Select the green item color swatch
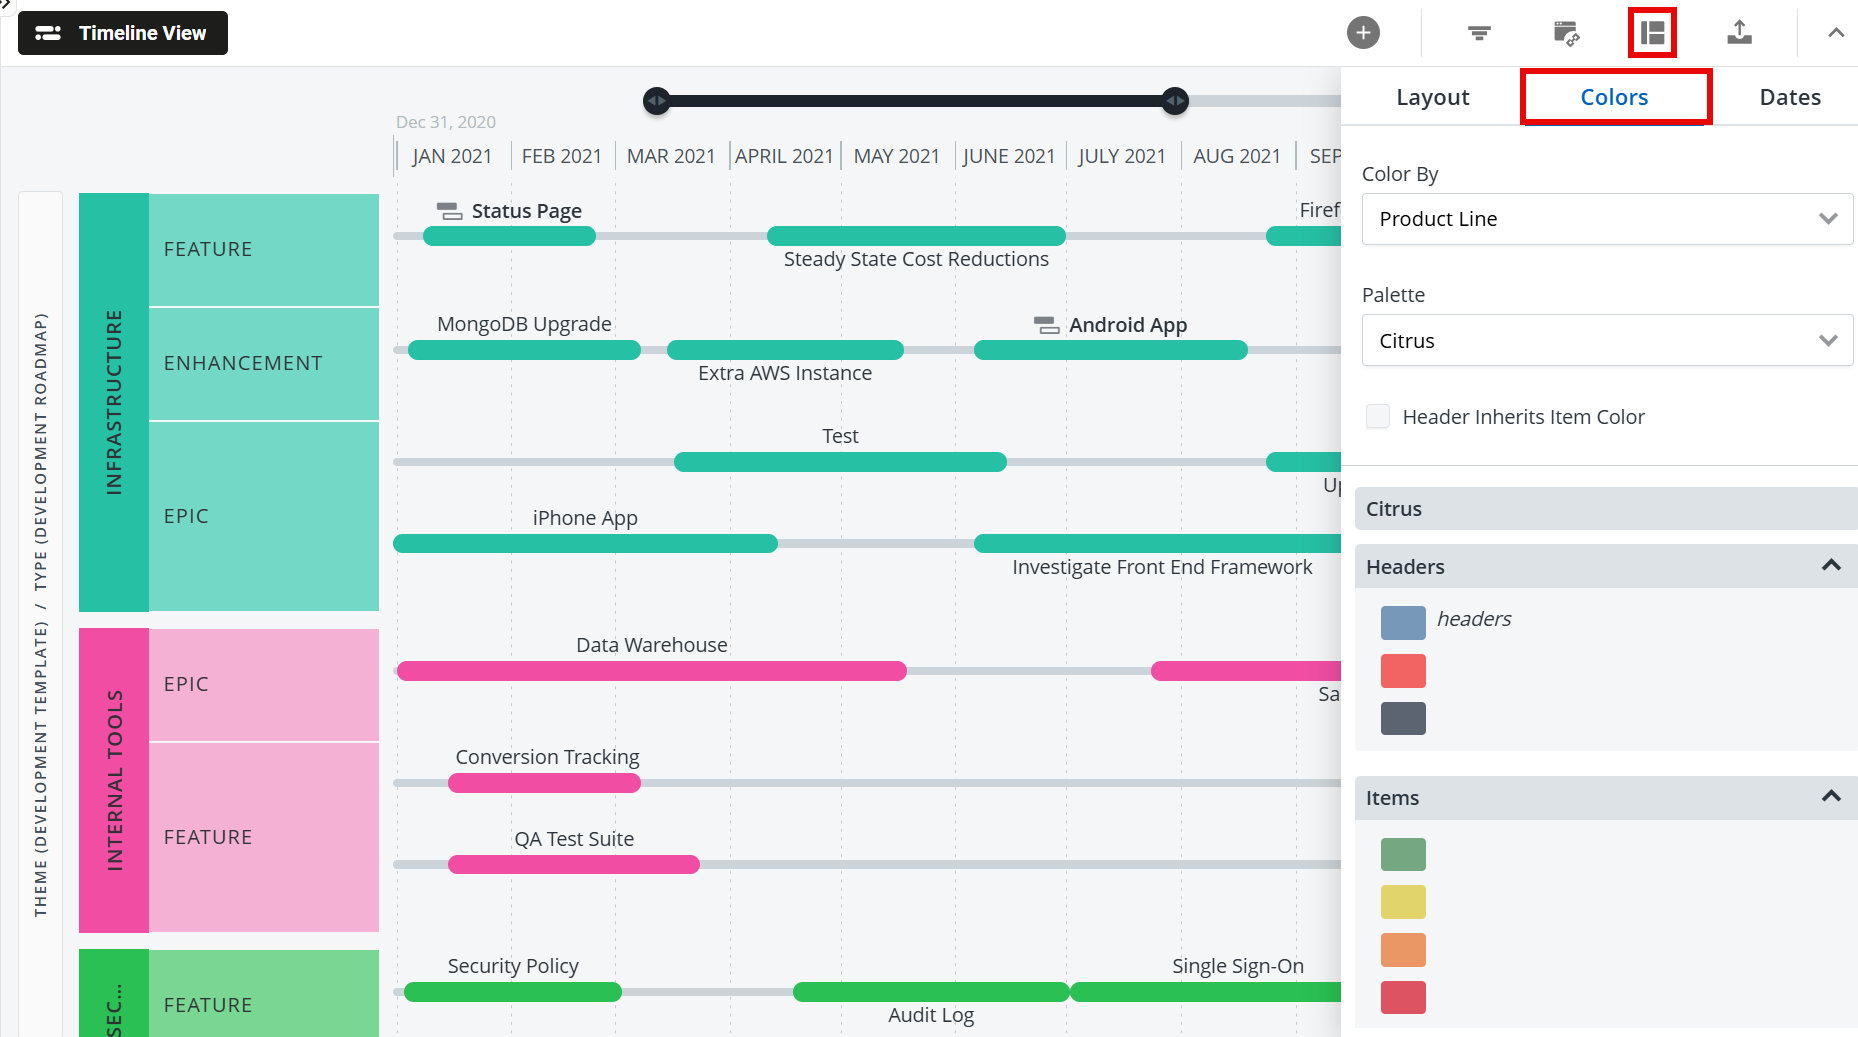This screenshot has height=1037, width=1858. 1403,853
